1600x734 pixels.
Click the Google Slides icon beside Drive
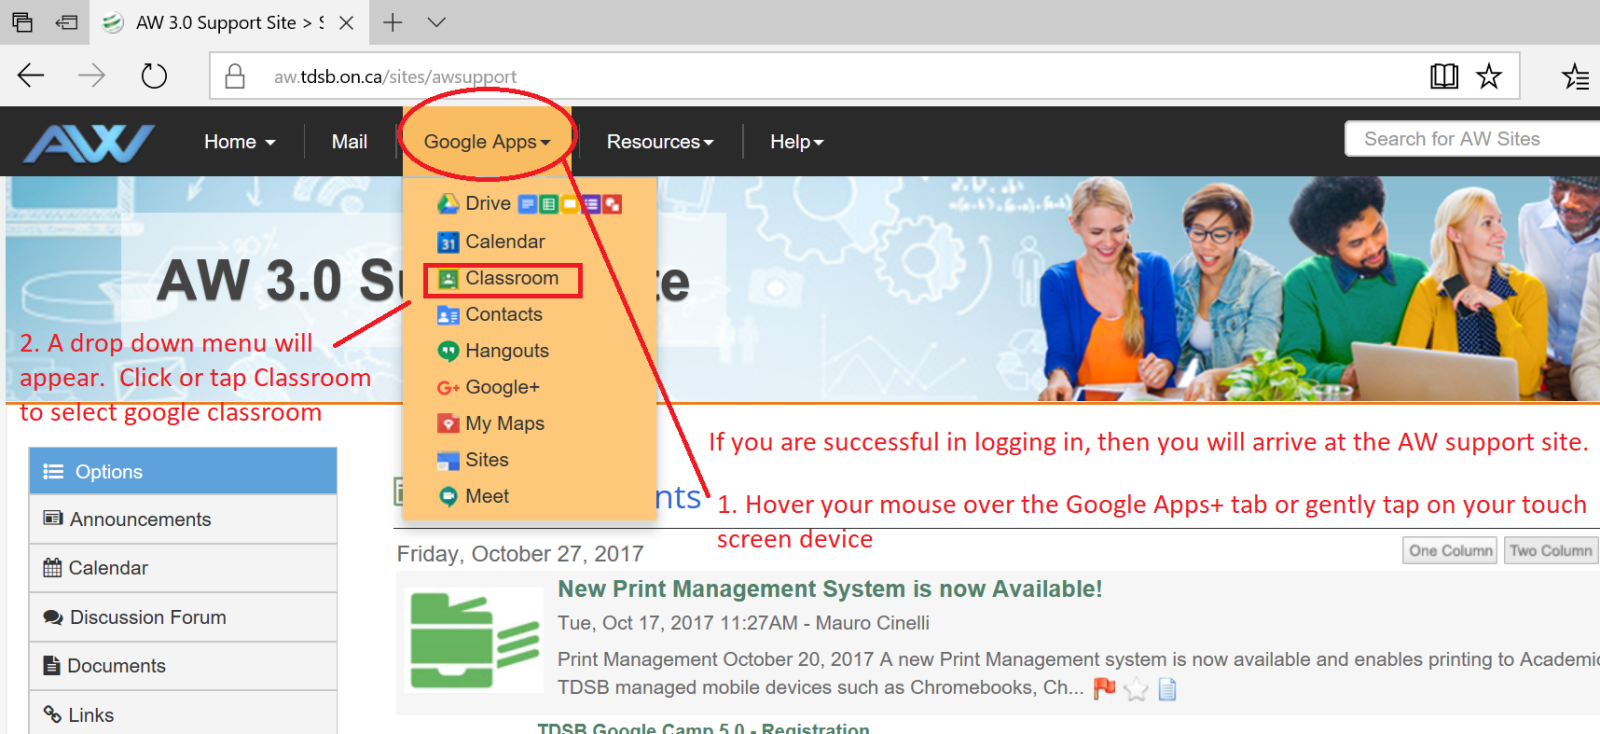[570, 204]
